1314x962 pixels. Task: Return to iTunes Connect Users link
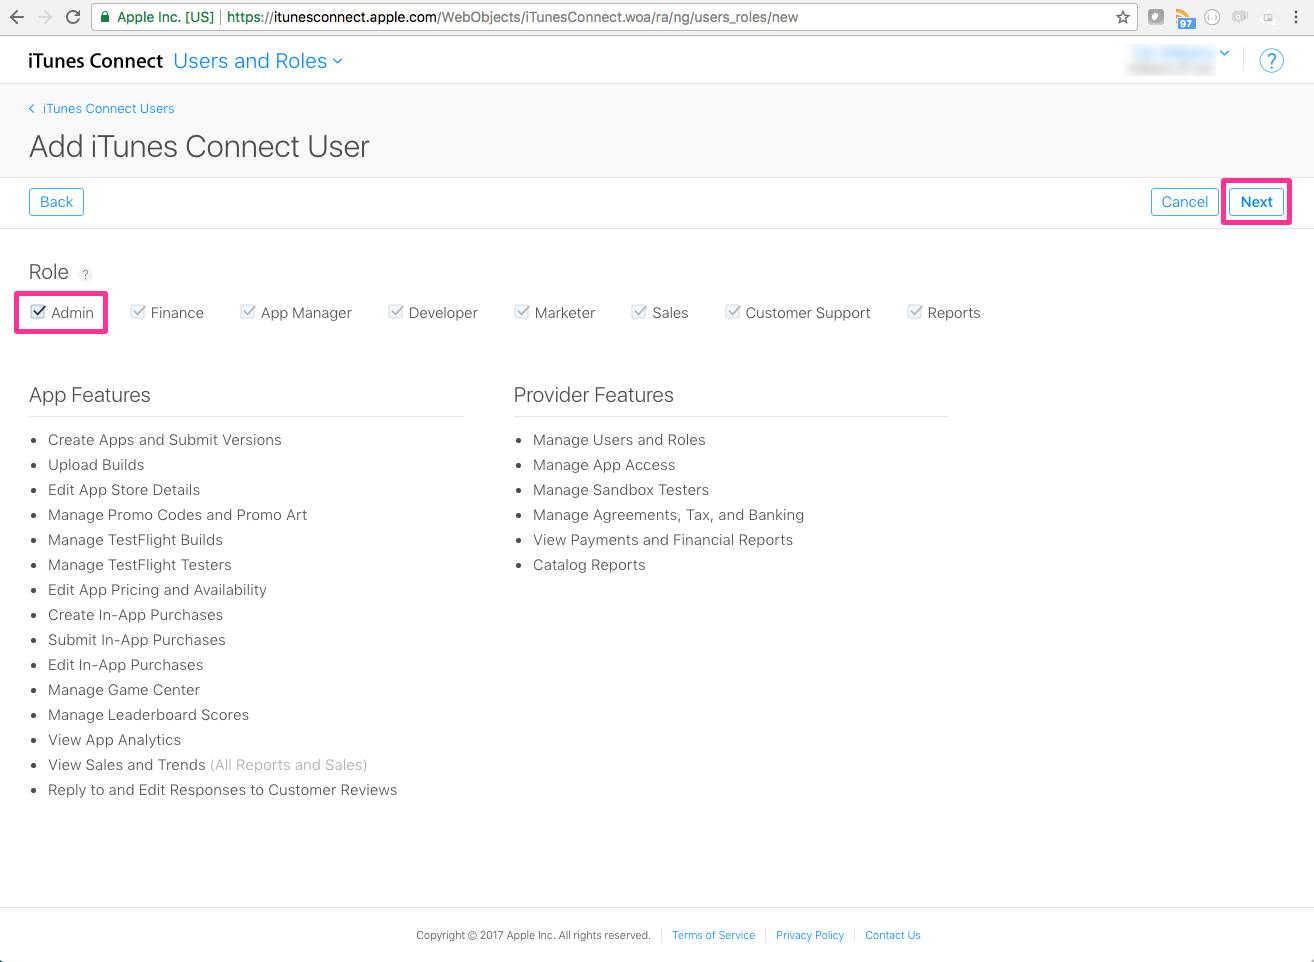click(x=101, y=109)
